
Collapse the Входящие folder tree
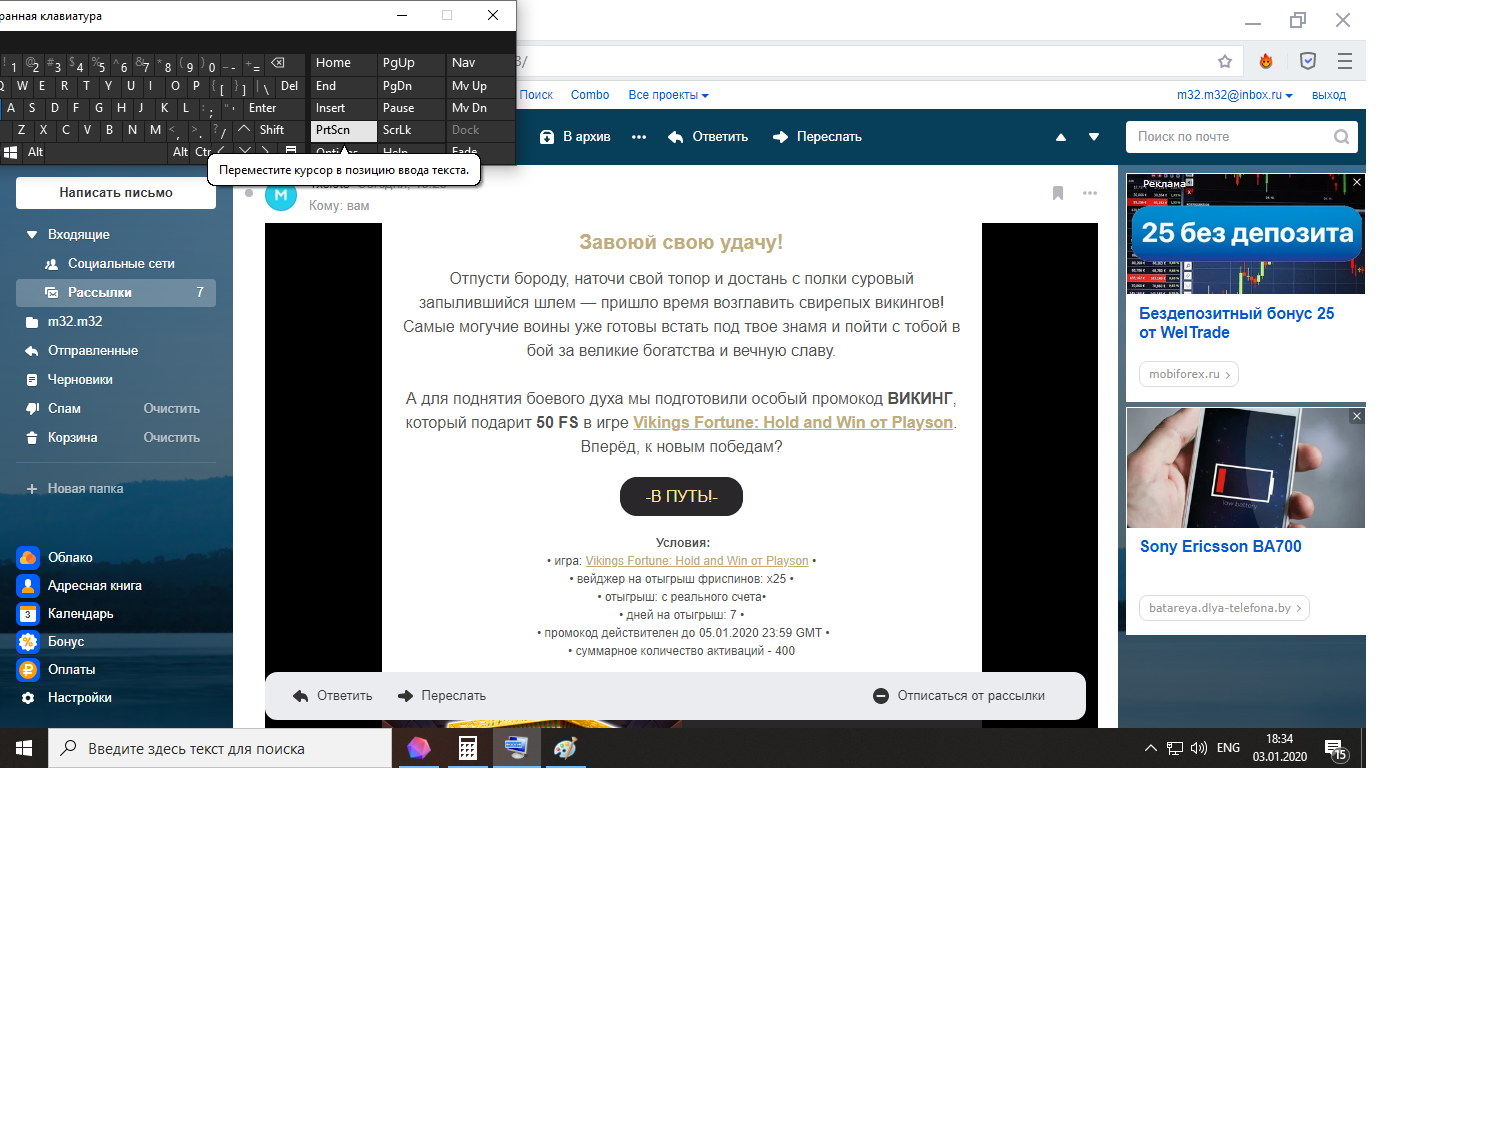coord(32,235)
